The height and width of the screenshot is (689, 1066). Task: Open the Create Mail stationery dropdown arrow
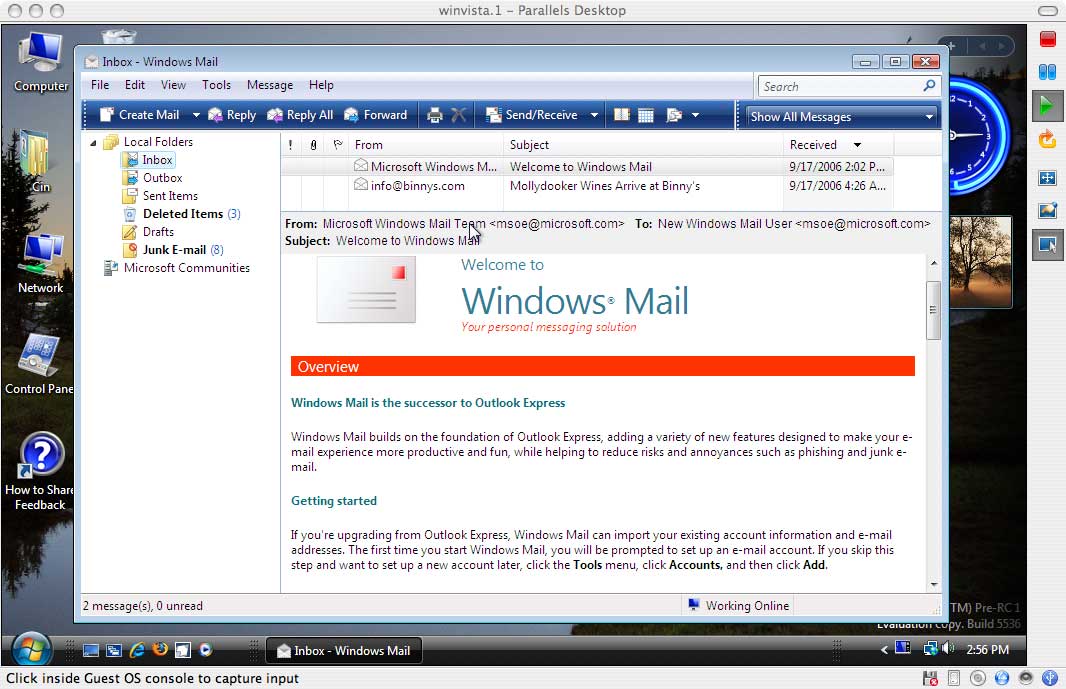click(196, 115)
